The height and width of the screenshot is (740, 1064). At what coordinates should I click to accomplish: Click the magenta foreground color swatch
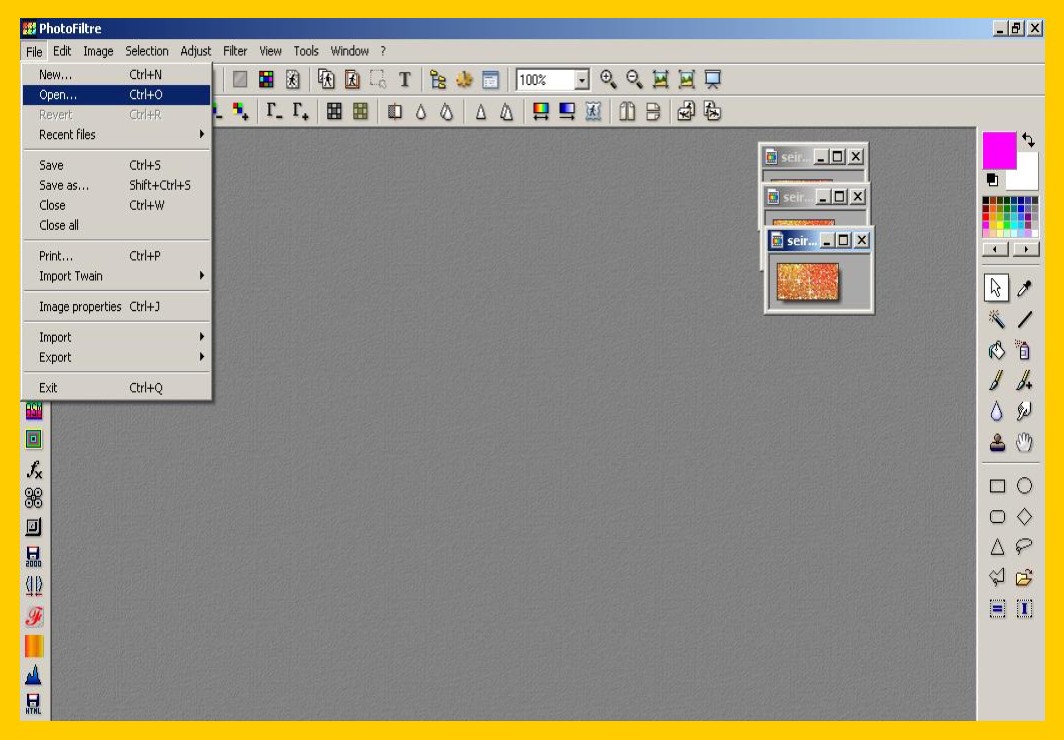[998, 150]
